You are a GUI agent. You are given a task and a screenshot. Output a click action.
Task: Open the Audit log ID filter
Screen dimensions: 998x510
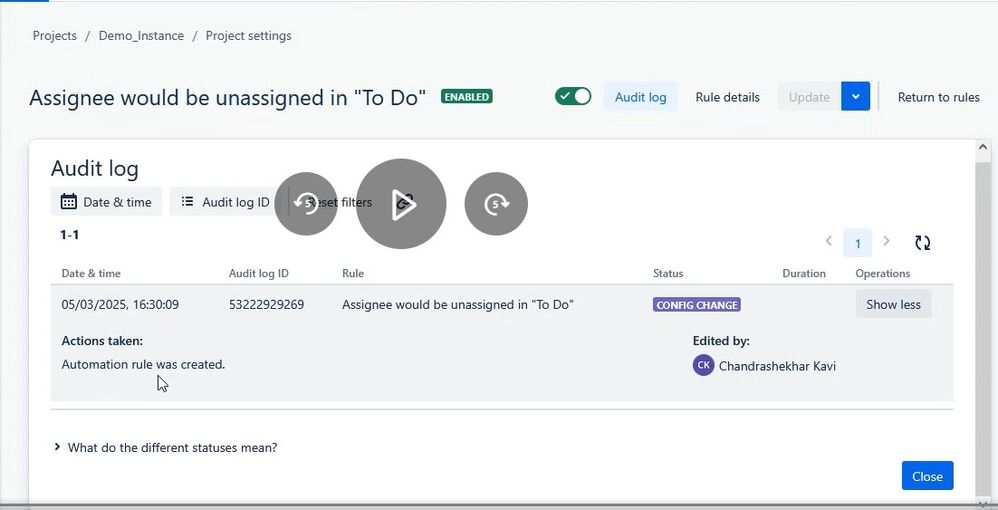coord(225,202)
